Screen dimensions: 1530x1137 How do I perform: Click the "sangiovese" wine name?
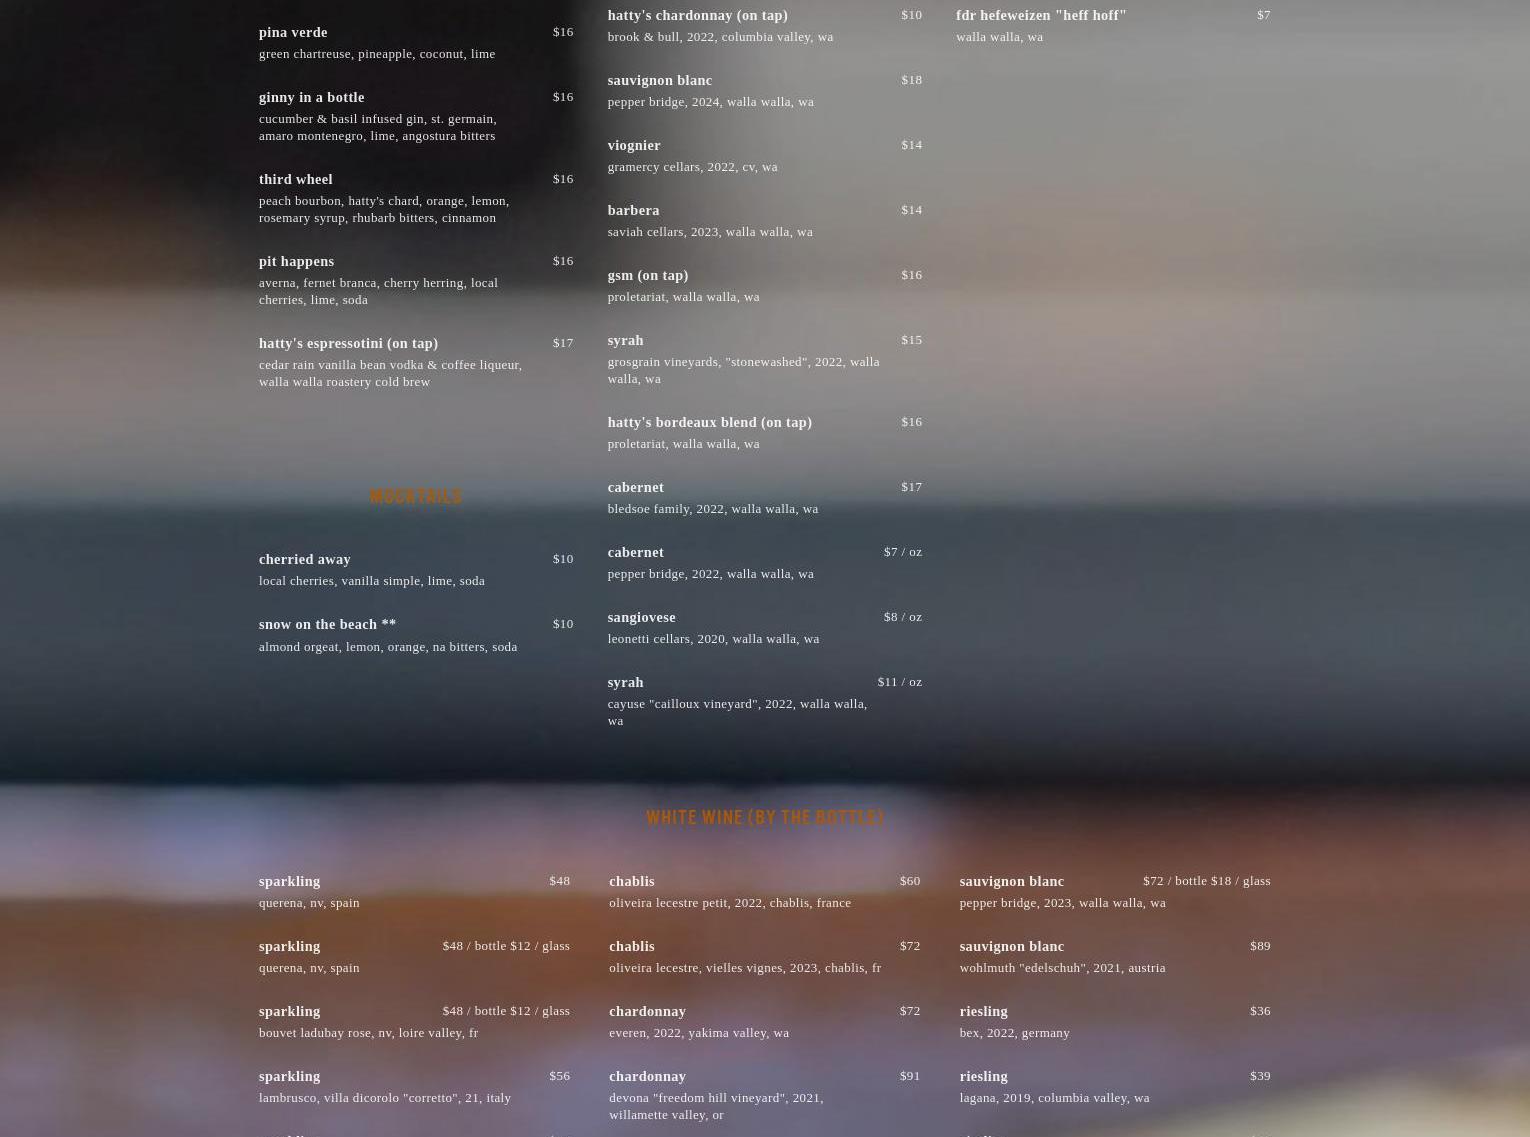tap(641, 617)
